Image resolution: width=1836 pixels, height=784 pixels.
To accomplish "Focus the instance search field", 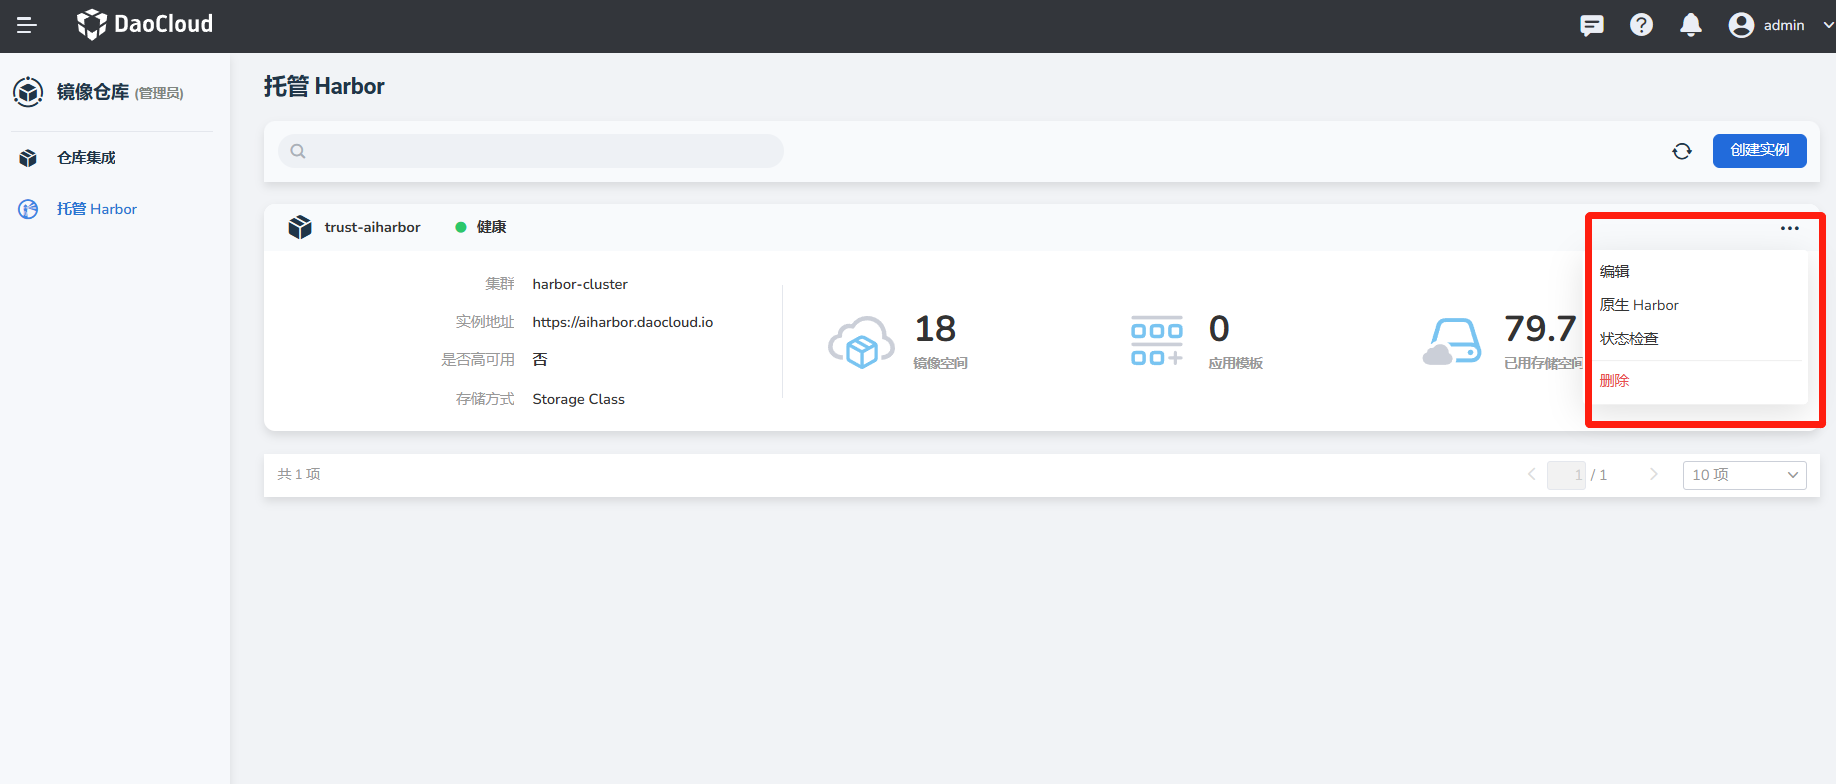I will (x=540, y=151).
